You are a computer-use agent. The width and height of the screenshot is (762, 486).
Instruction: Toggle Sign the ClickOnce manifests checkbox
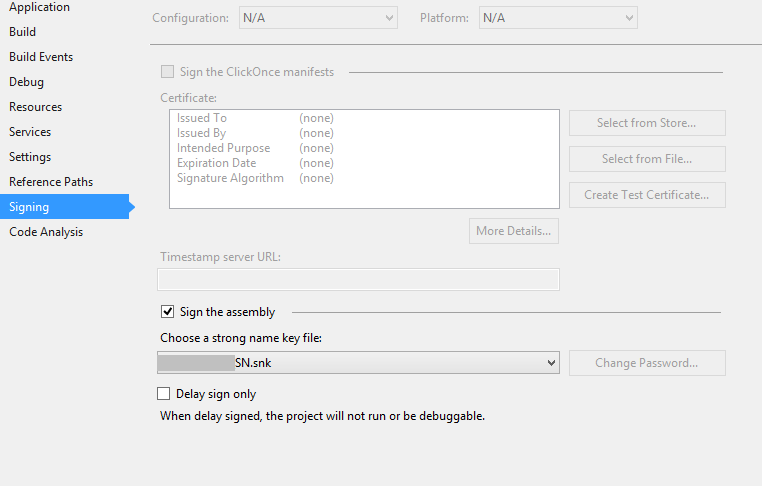pyautogui.click(x=168, y=72)
